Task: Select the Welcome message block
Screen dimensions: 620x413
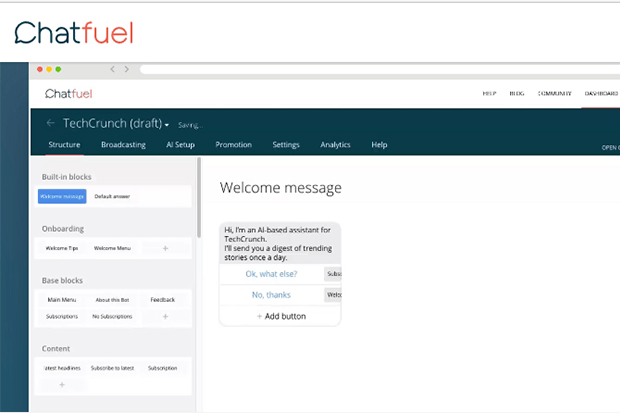Action: [62, 196]
